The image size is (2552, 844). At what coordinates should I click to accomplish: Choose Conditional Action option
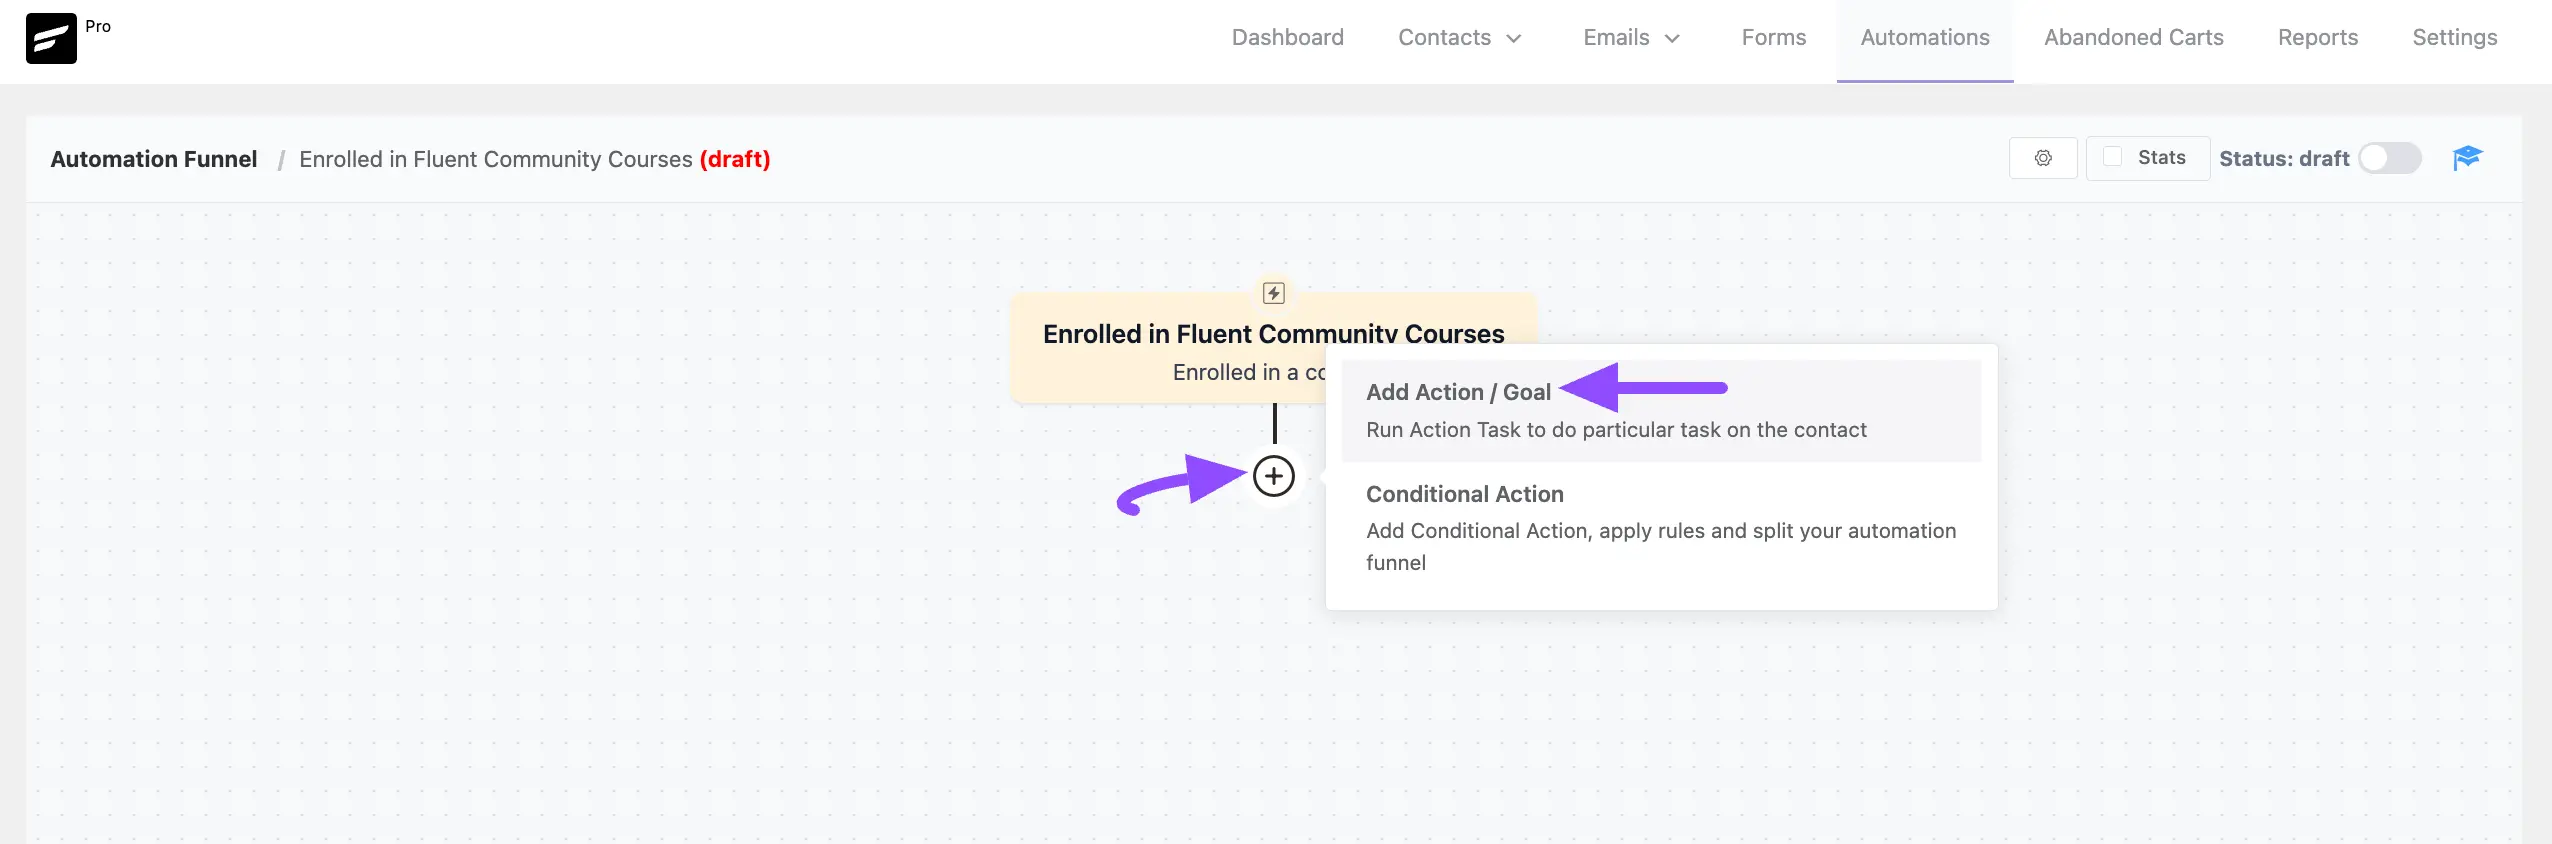click(1661, 527)
